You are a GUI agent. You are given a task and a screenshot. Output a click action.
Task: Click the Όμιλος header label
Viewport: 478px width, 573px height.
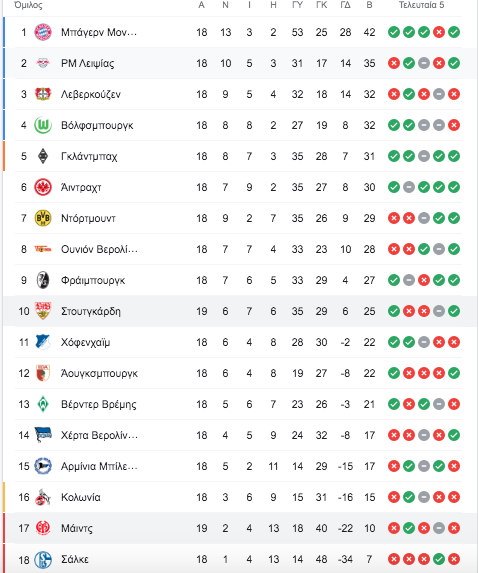point(28,5)
